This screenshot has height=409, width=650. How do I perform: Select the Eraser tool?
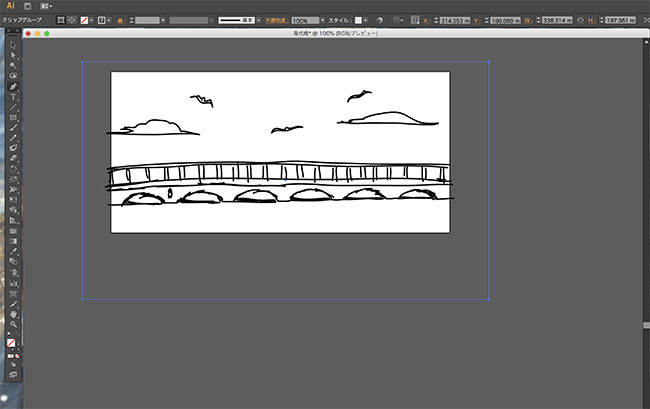[13, 158]
